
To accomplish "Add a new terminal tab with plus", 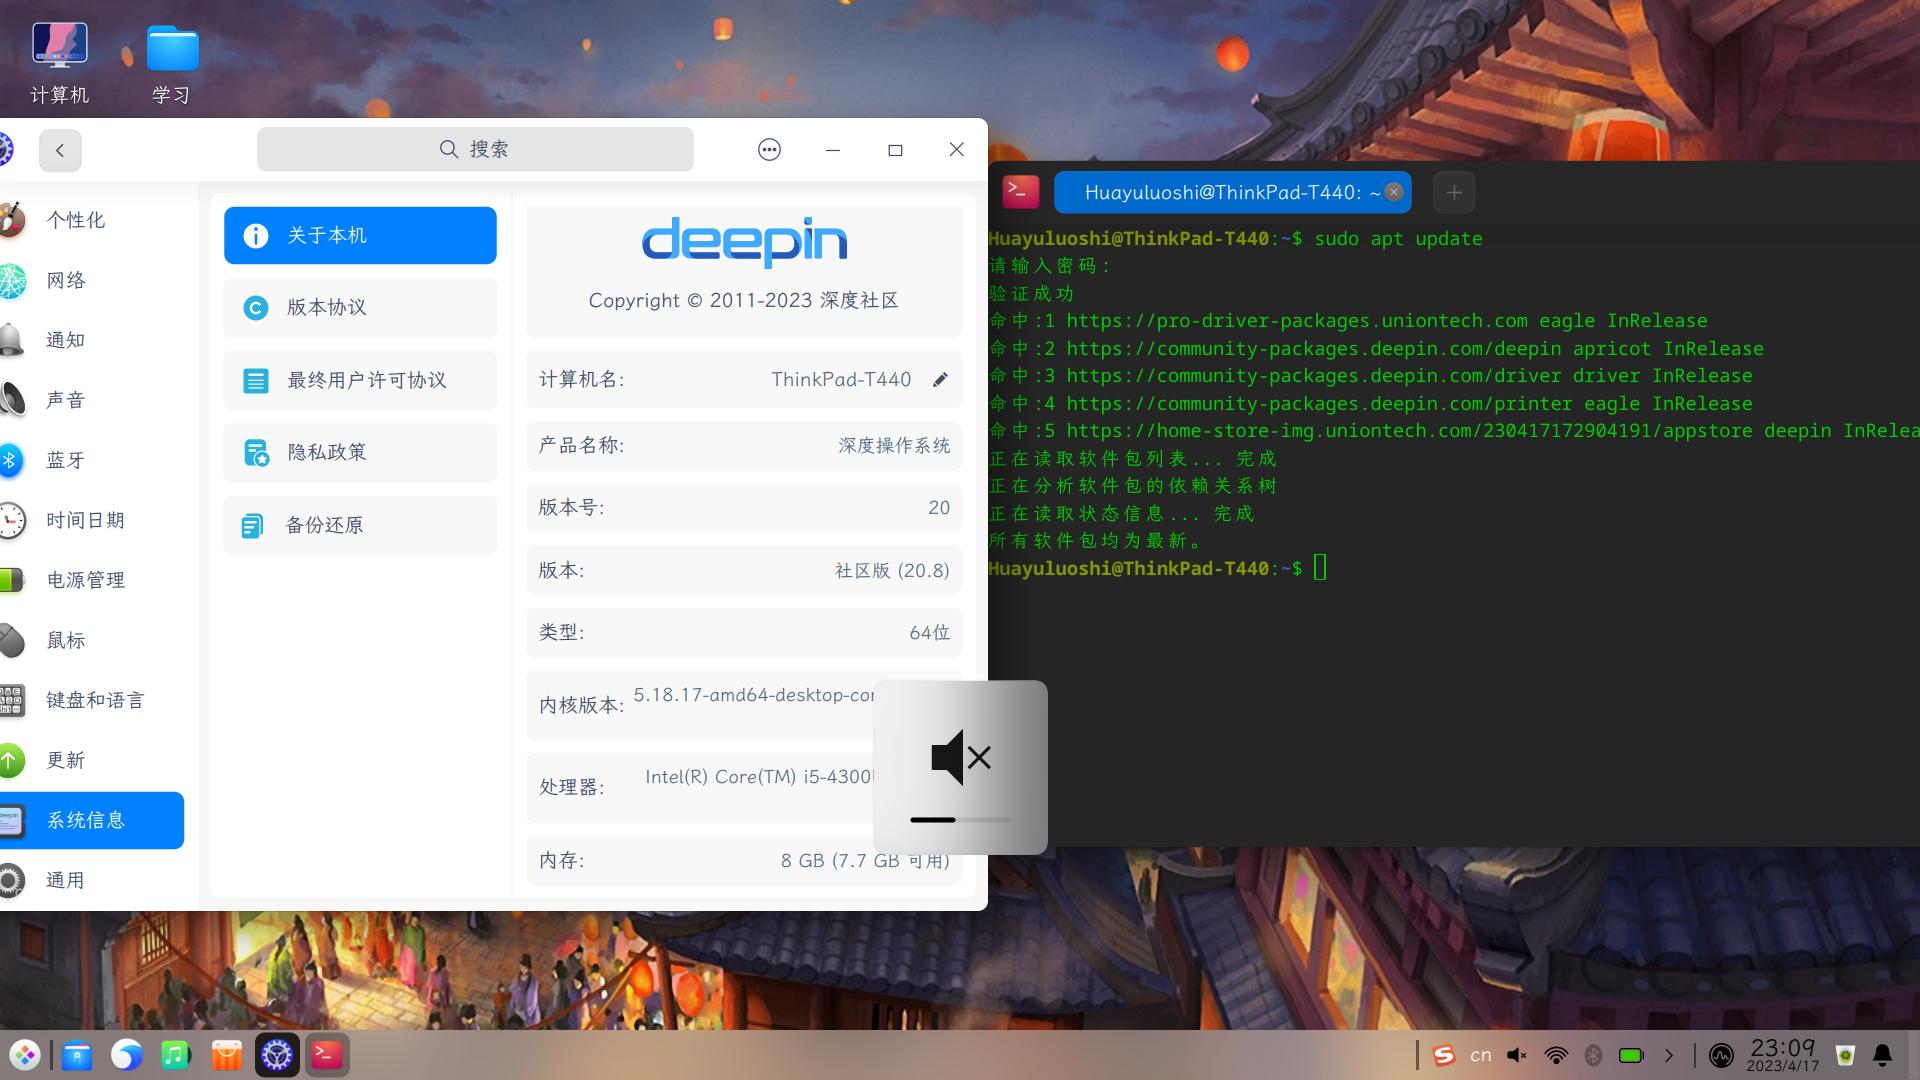I will pyautogui.click(x=1454, y=192).
